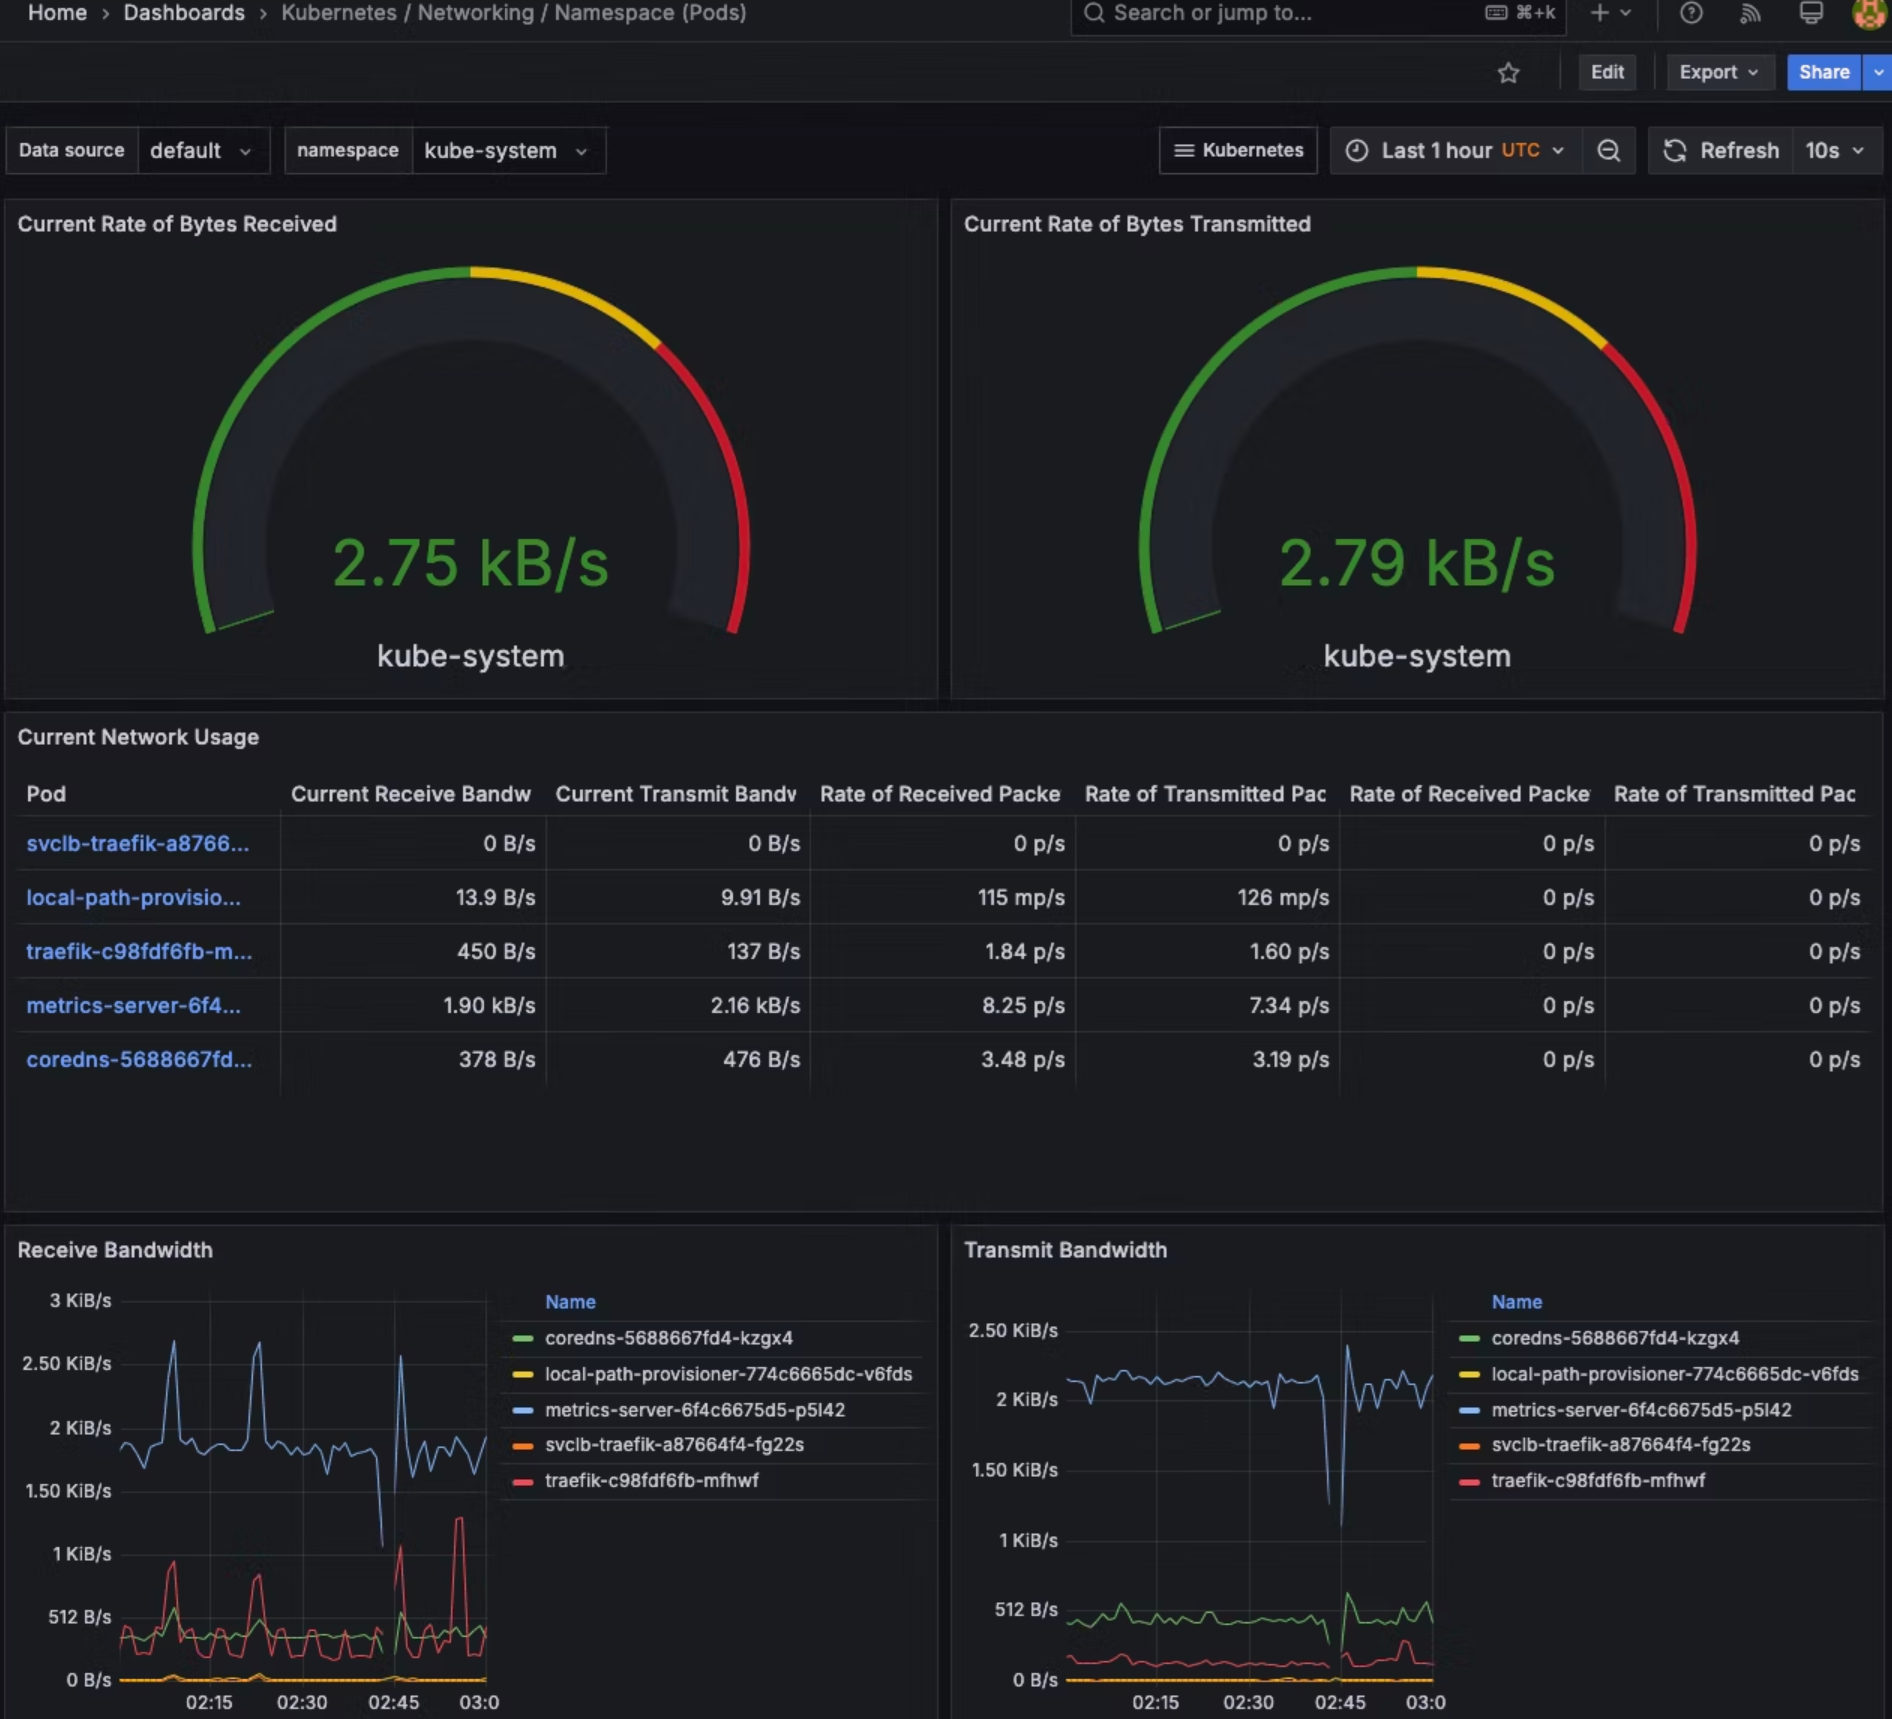1892x1719 pixels.
Task: Sort Transmit Bandwidth legend by Name header
Action: point(1517,1302)
